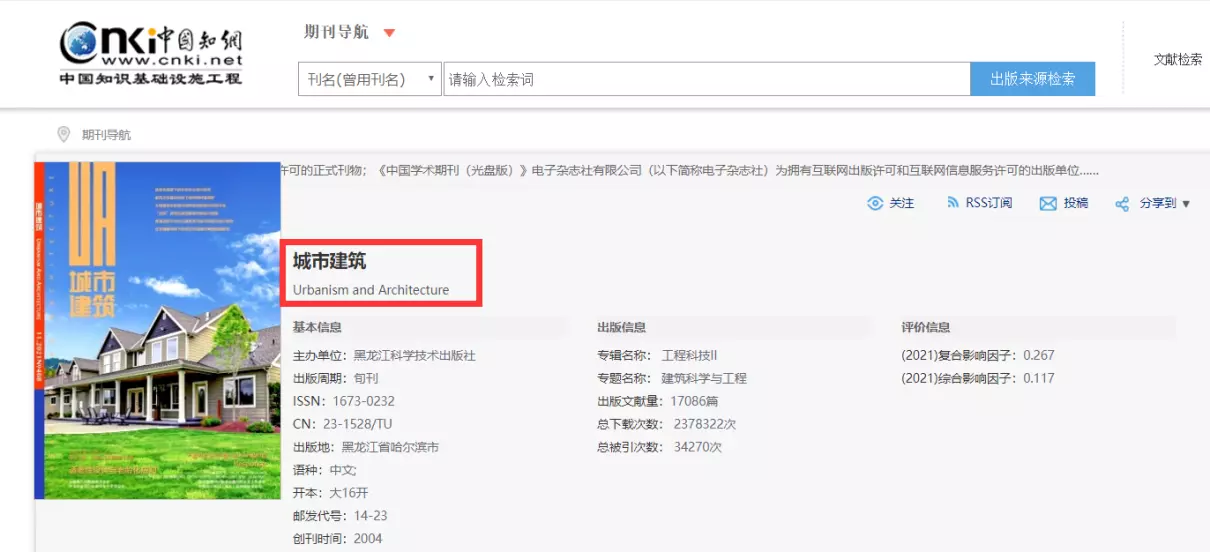Select the sponsor 黑龙江科学技术出版社
Screen dimensions: 1210x552
(x=415, y=355)
